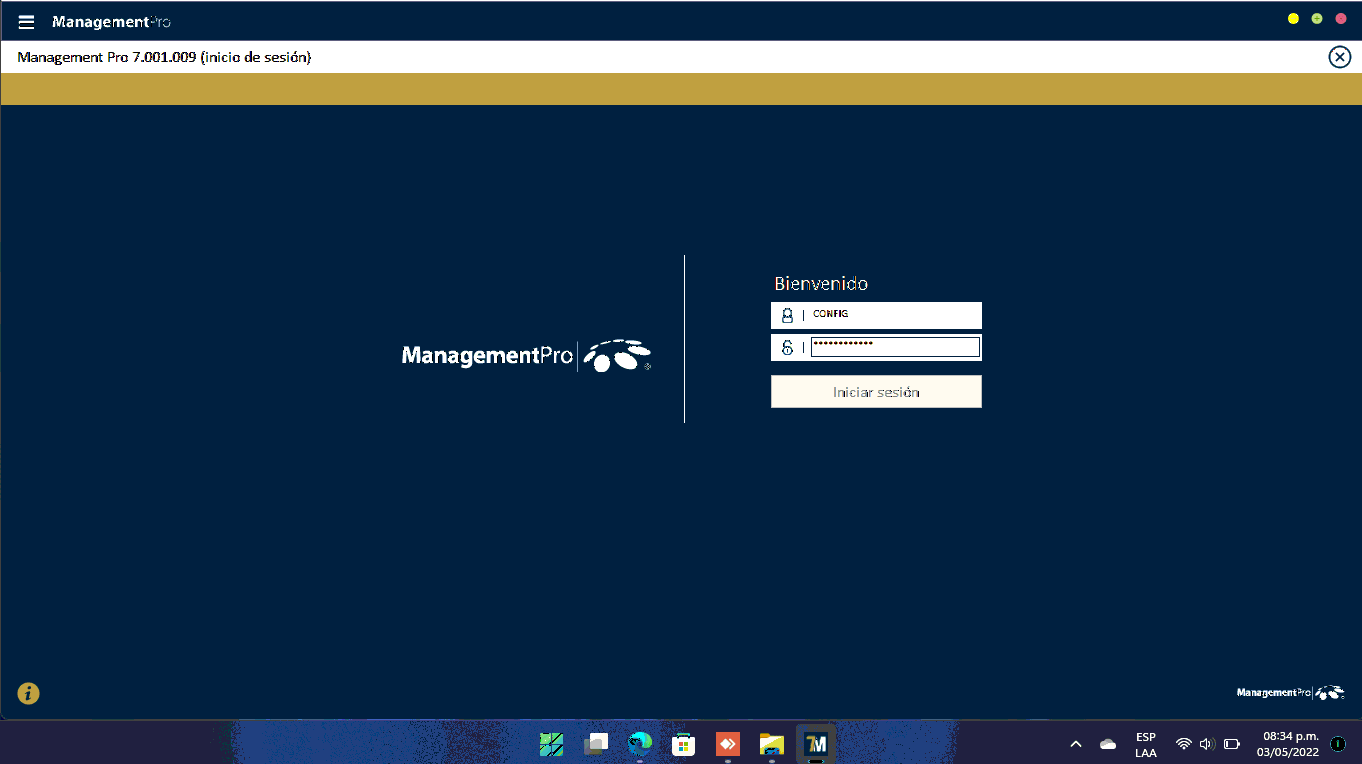Expand hidden system tray icons chevron
The height and width of the screenshot is (764, 1362).
(1076, 744)
